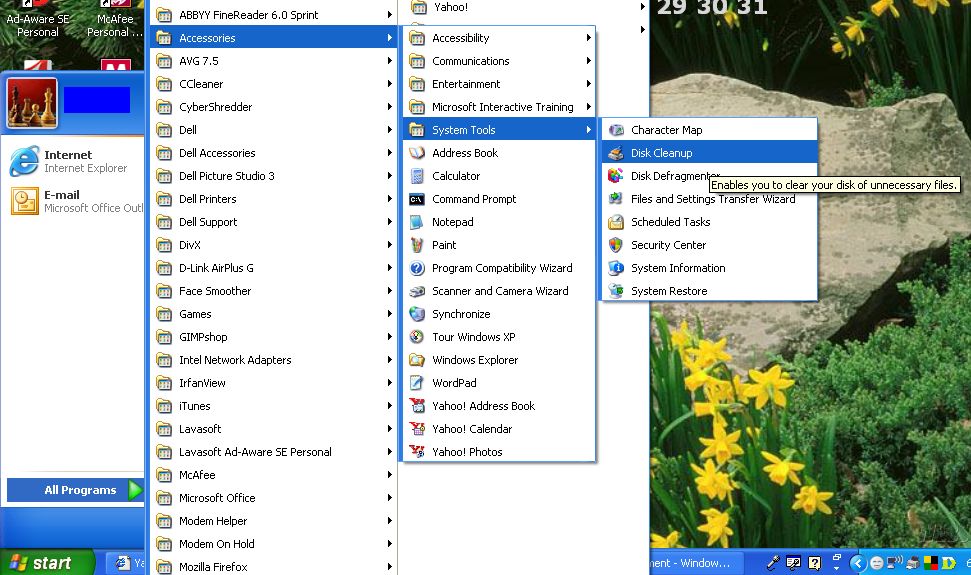Open the McAfee program folder
The image size is (971, 575).
click(x=273, y=475)
